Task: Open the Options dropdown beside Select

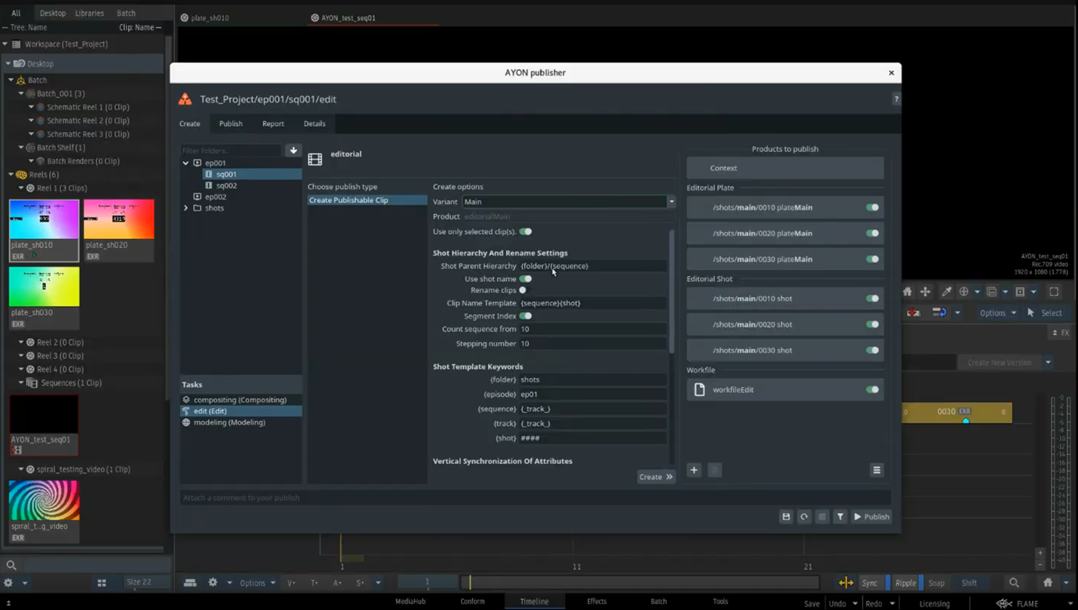Action: point(998,313)
